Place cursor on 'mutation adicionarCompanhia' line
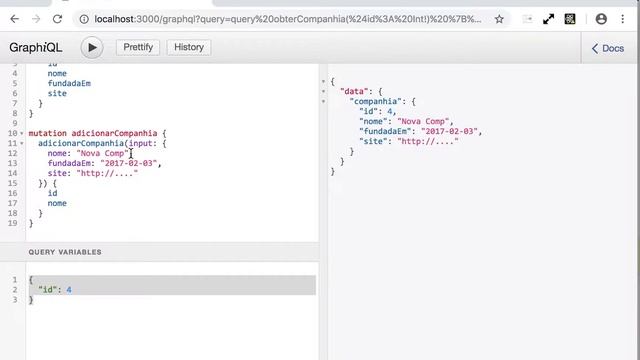This screenshot has height=360, width=640. coord(97,133)
